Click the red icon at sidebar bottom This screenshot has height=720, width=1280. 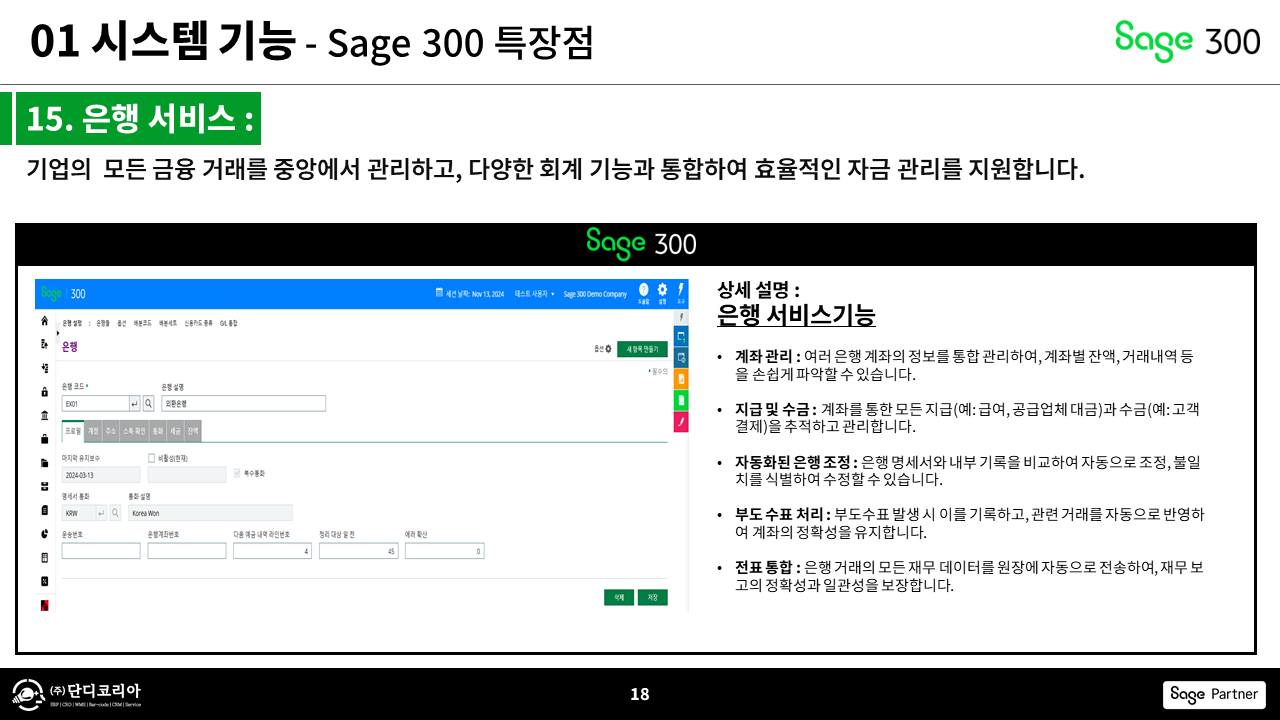(x=44, y=605)
